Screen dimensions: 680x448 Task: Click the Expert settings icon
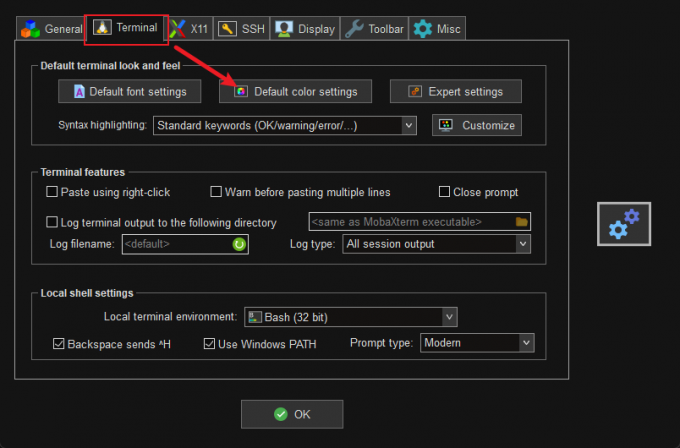click(x=415, y=92)
